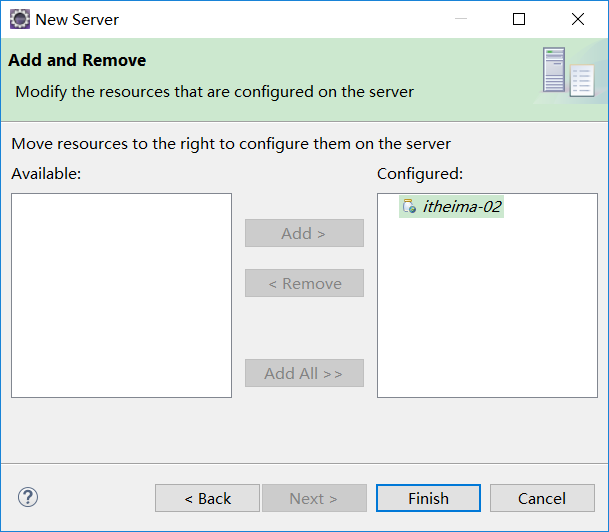Image resolution: width=609 pixels, height=532 pixels.
Task: Click the Available: label
Action: [46, 173]
